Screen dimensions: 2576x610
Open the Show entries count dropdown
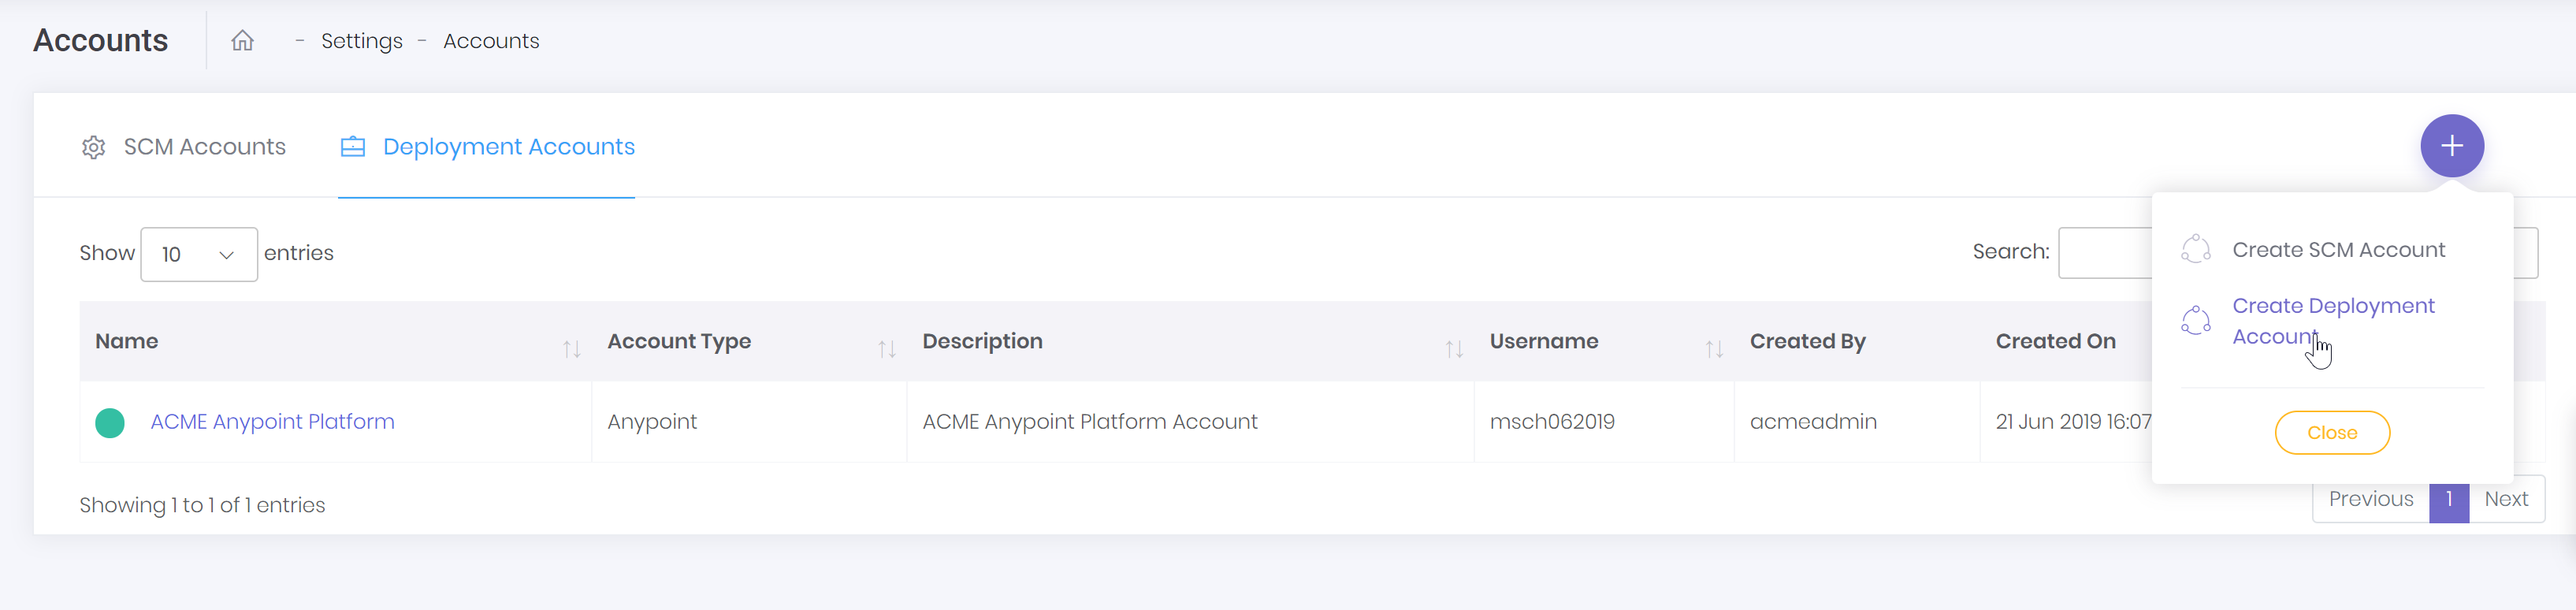click(x=199, y=254)
